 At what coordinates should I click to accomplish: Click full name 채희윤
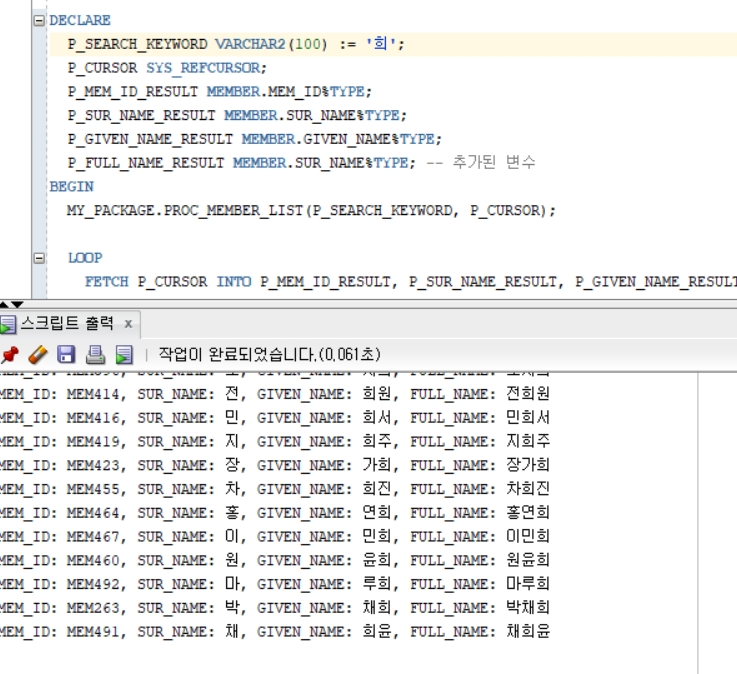pyautogui.click(x=528, y=631)
